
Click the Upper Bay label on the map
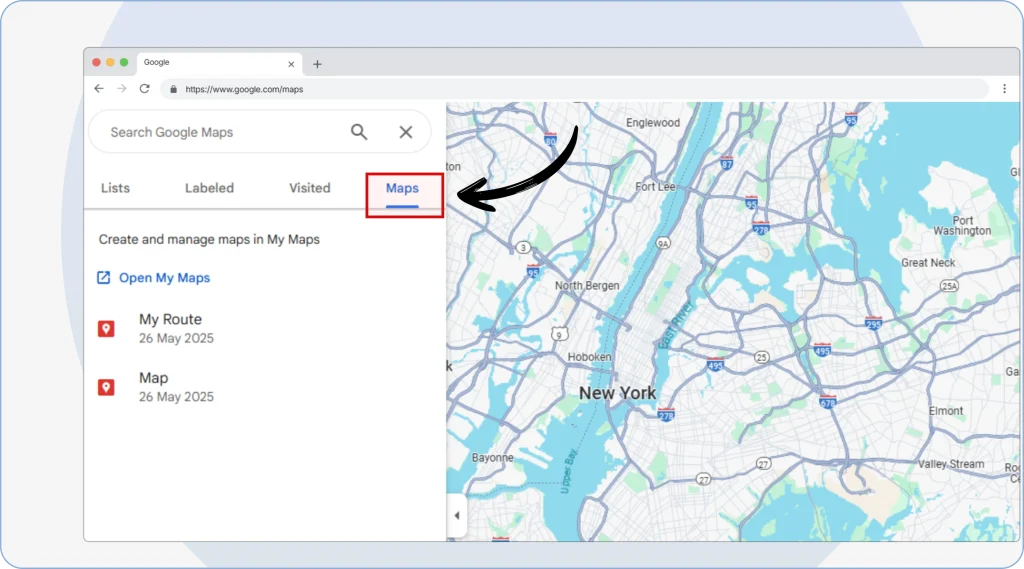click(569, 470)
